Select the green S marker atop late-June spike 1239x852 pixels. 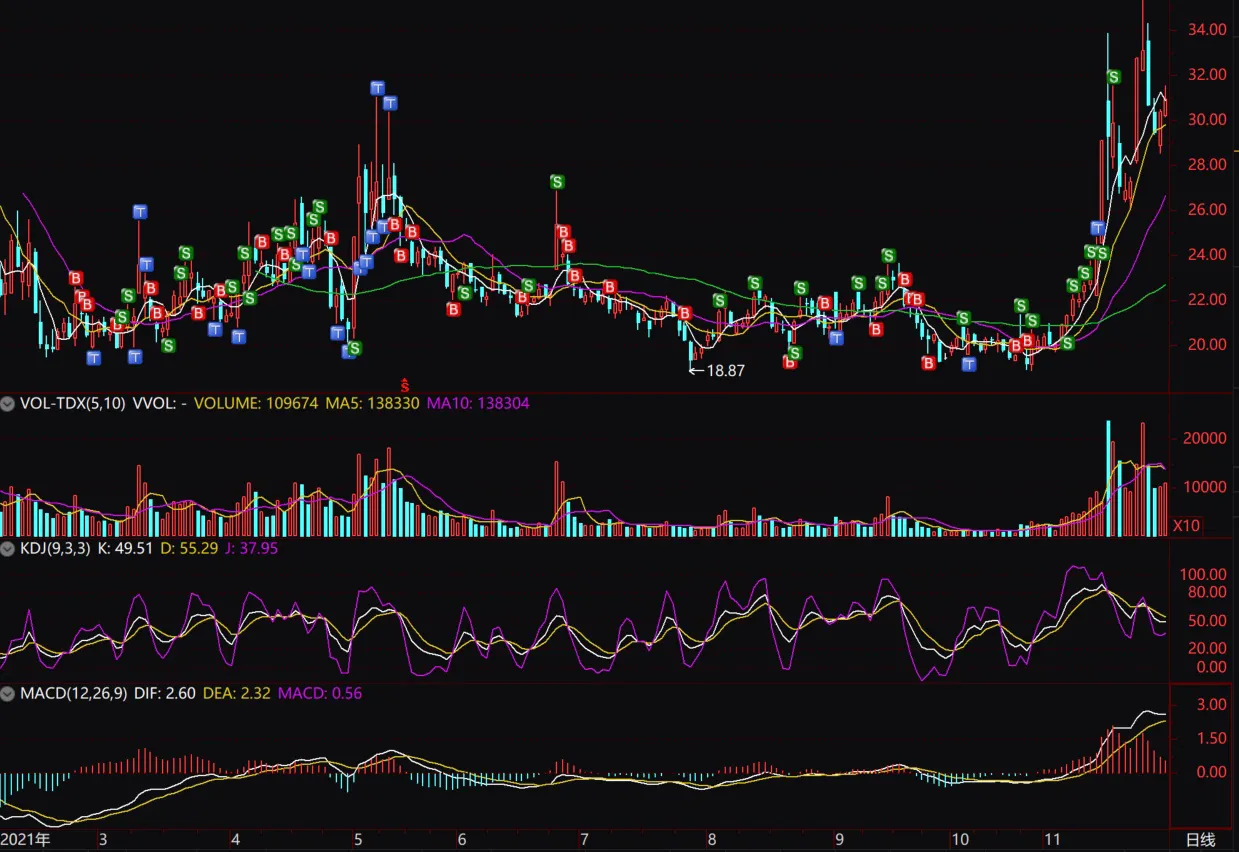coord(557,182)
